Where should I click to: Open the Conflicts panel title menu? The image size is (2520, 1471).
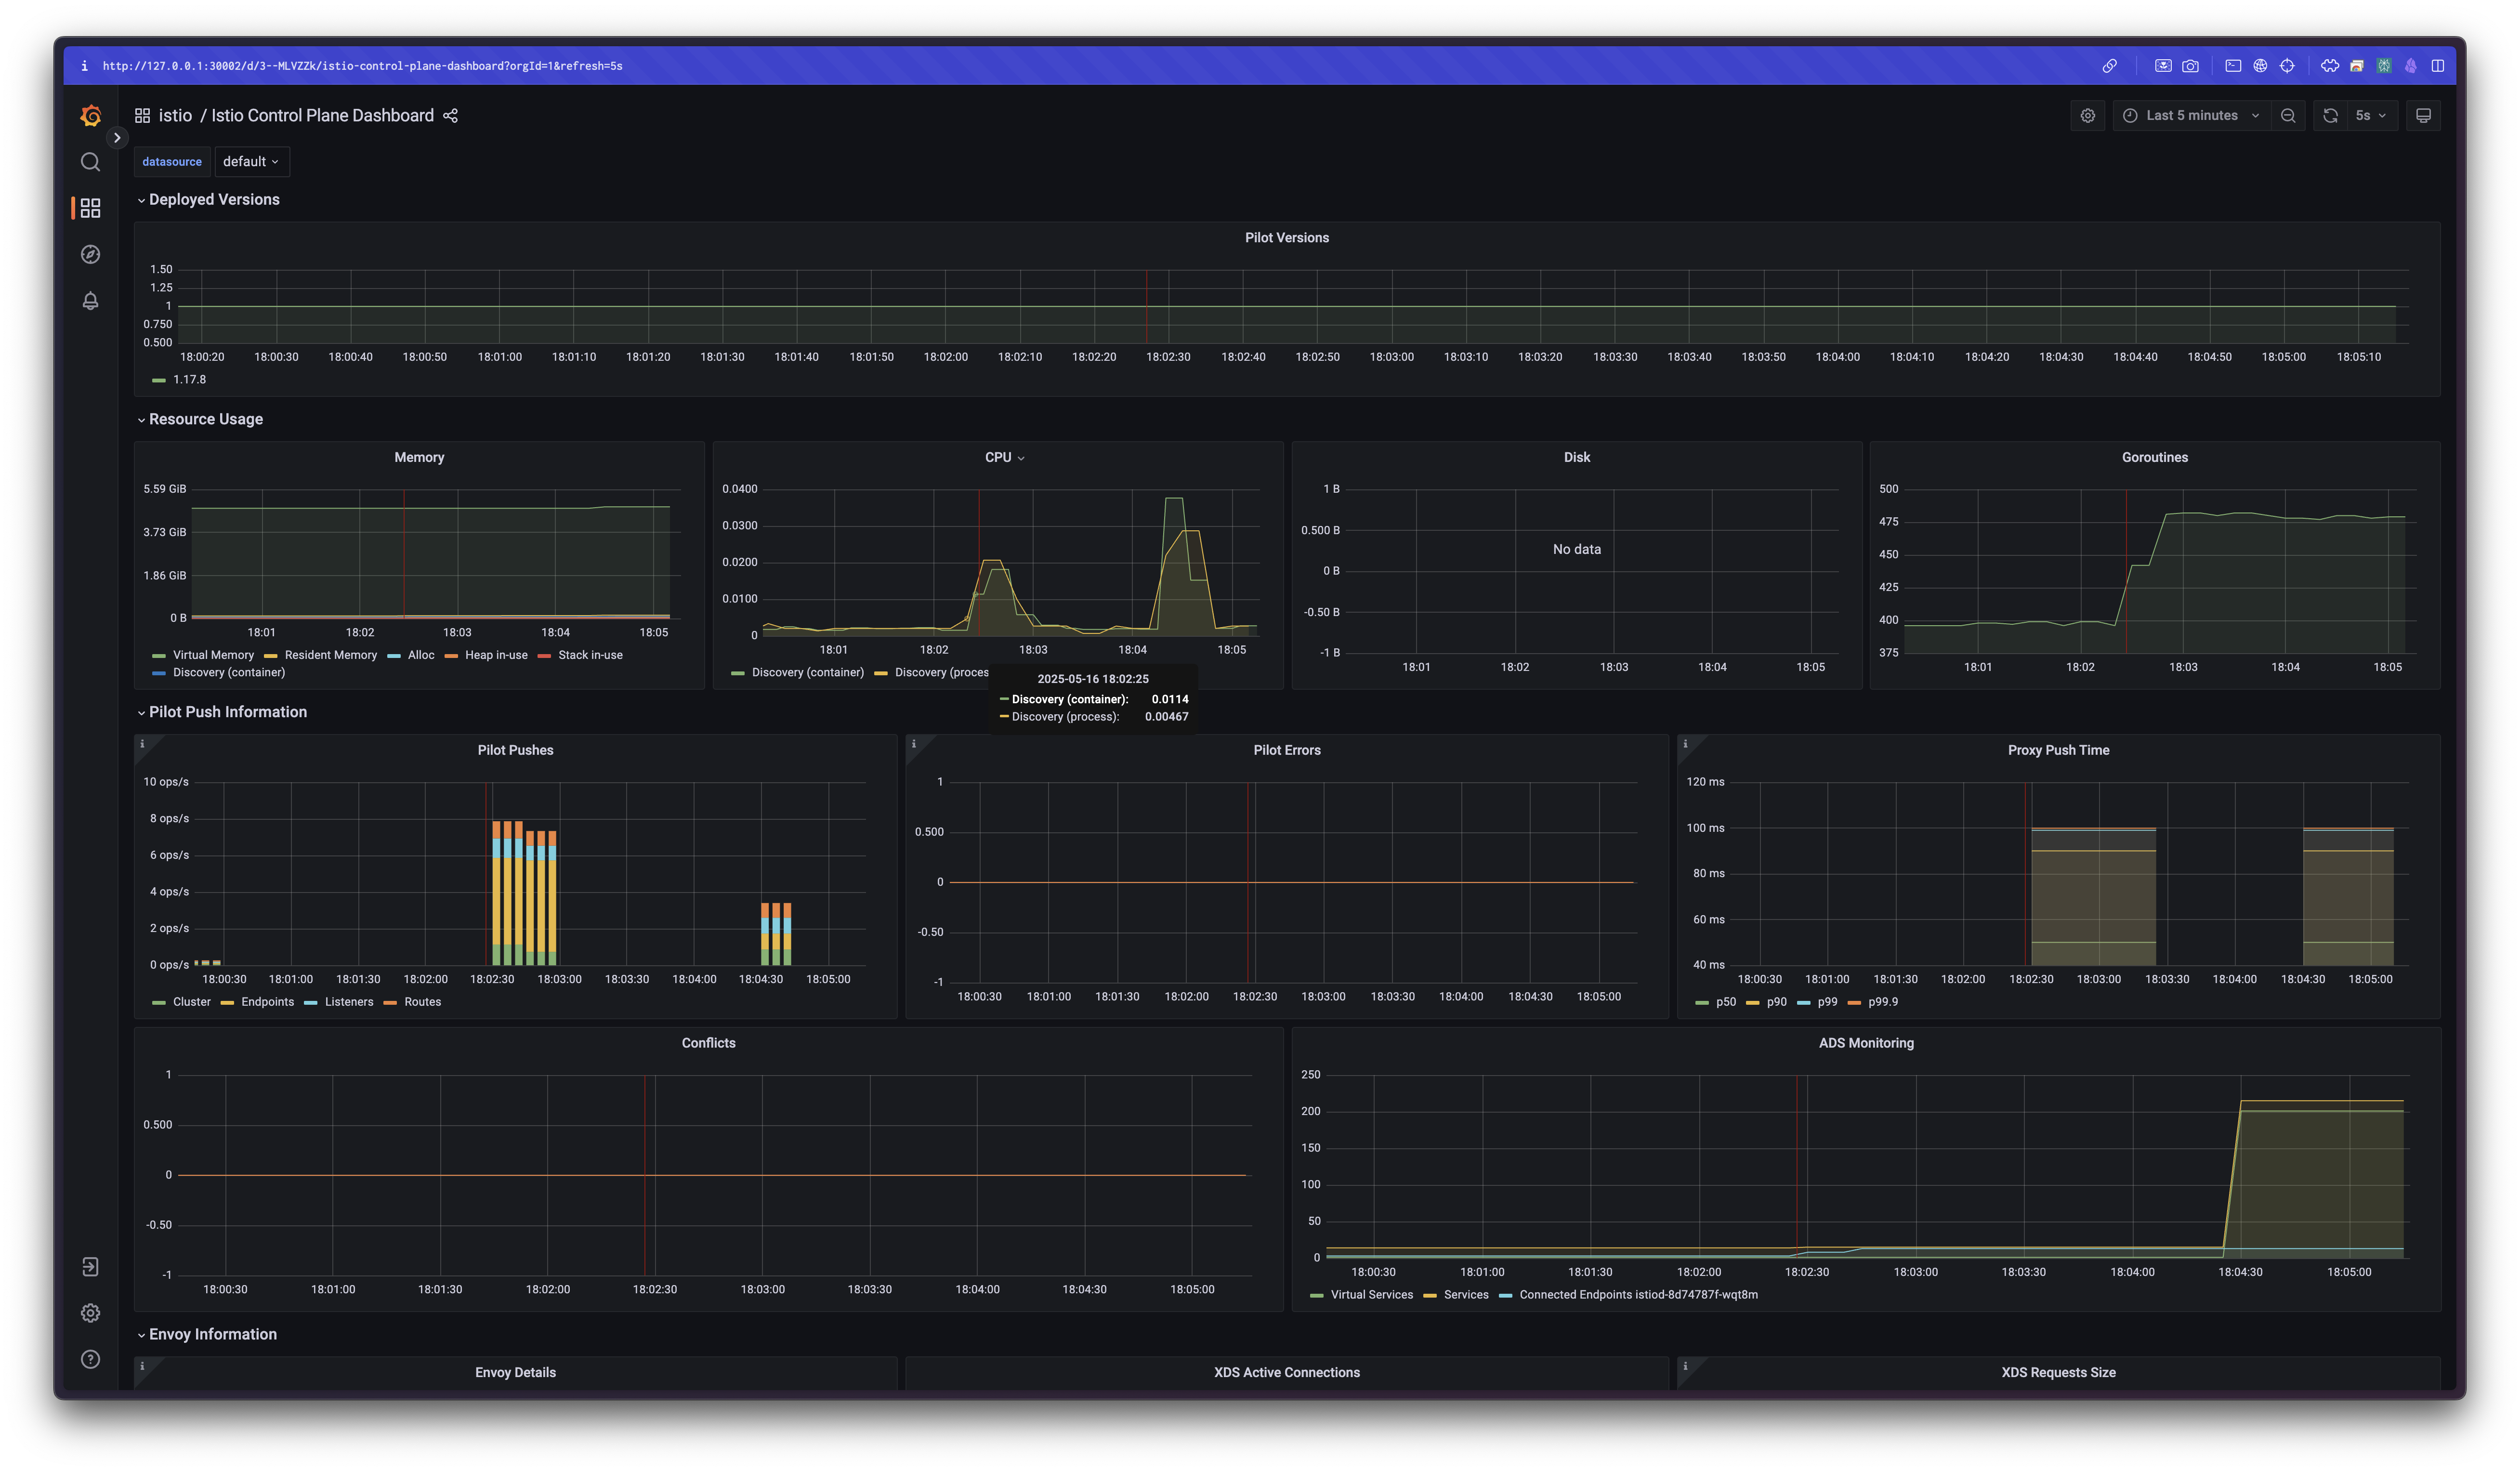[x=708, y=1043]
